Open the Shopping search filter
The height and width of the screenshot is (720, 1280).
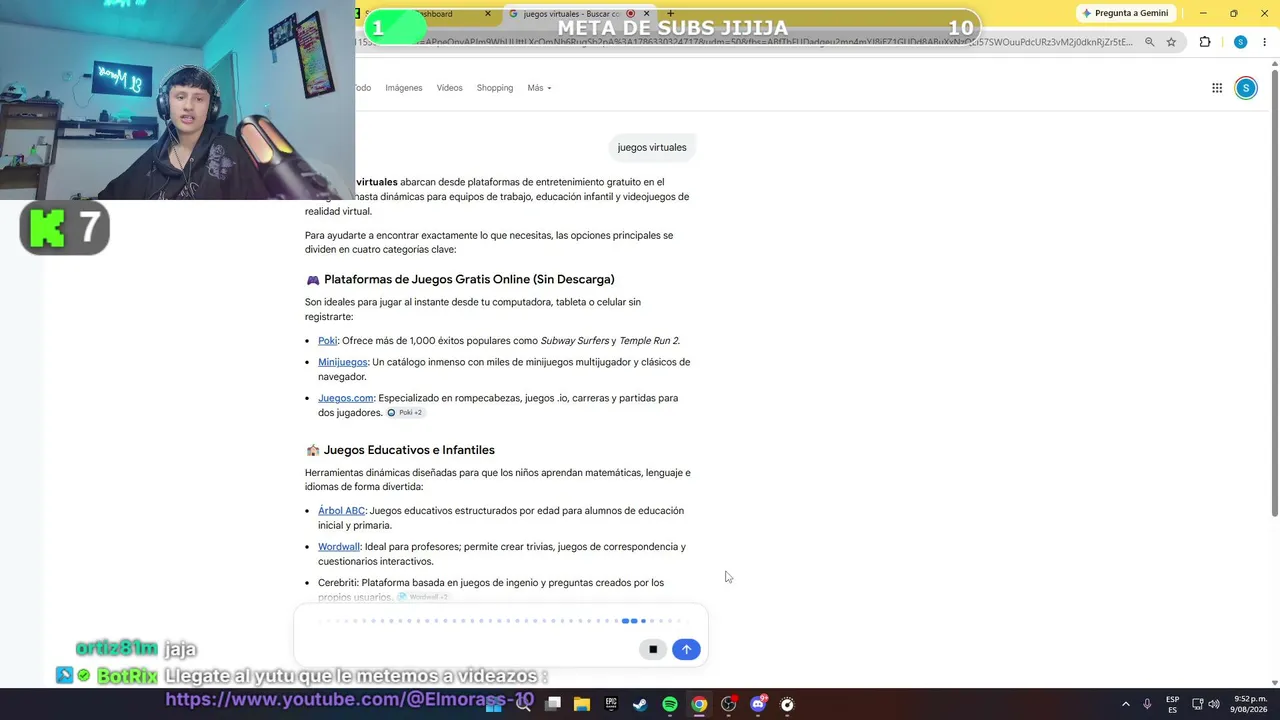[x=495, y=88]
